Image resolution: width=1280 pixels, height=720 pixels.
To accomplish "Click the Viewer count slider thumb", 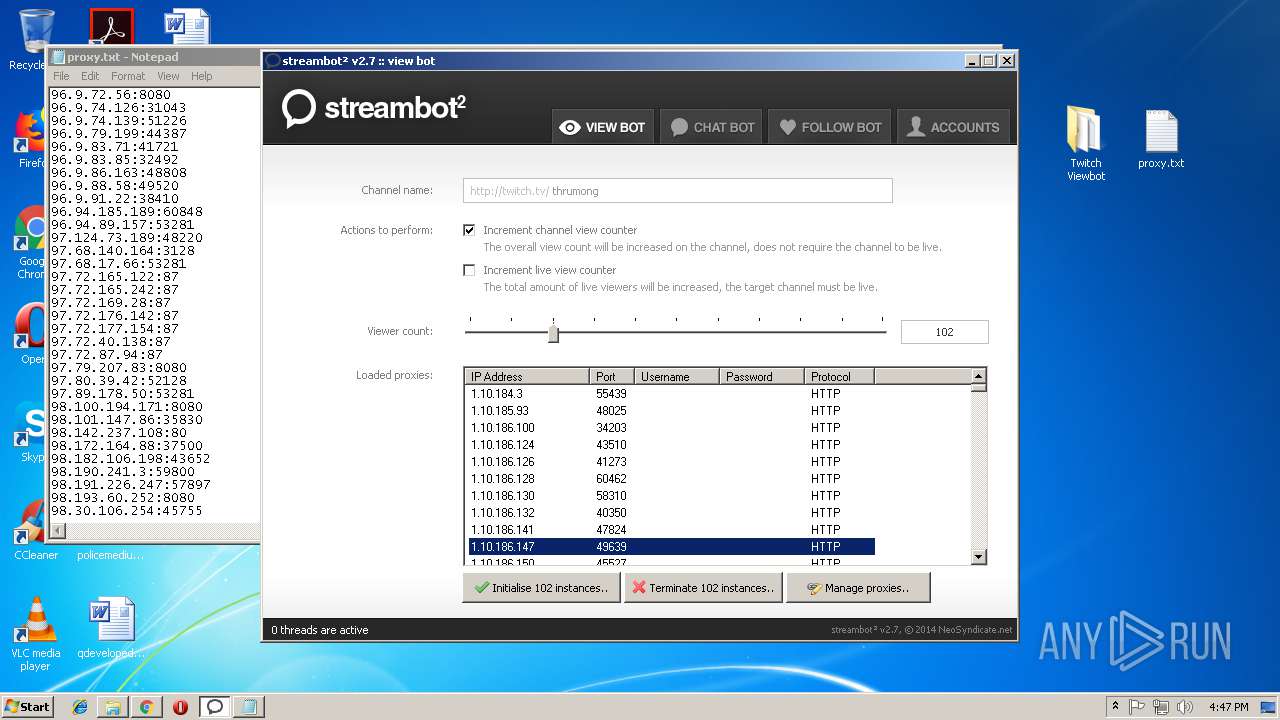I will pyautogui.click(x=553, y=334).
